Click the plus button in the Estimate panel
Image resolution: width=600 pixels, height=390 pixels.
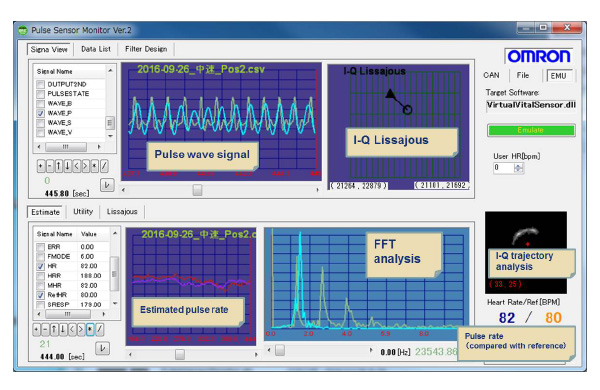[x=36, y=329]
